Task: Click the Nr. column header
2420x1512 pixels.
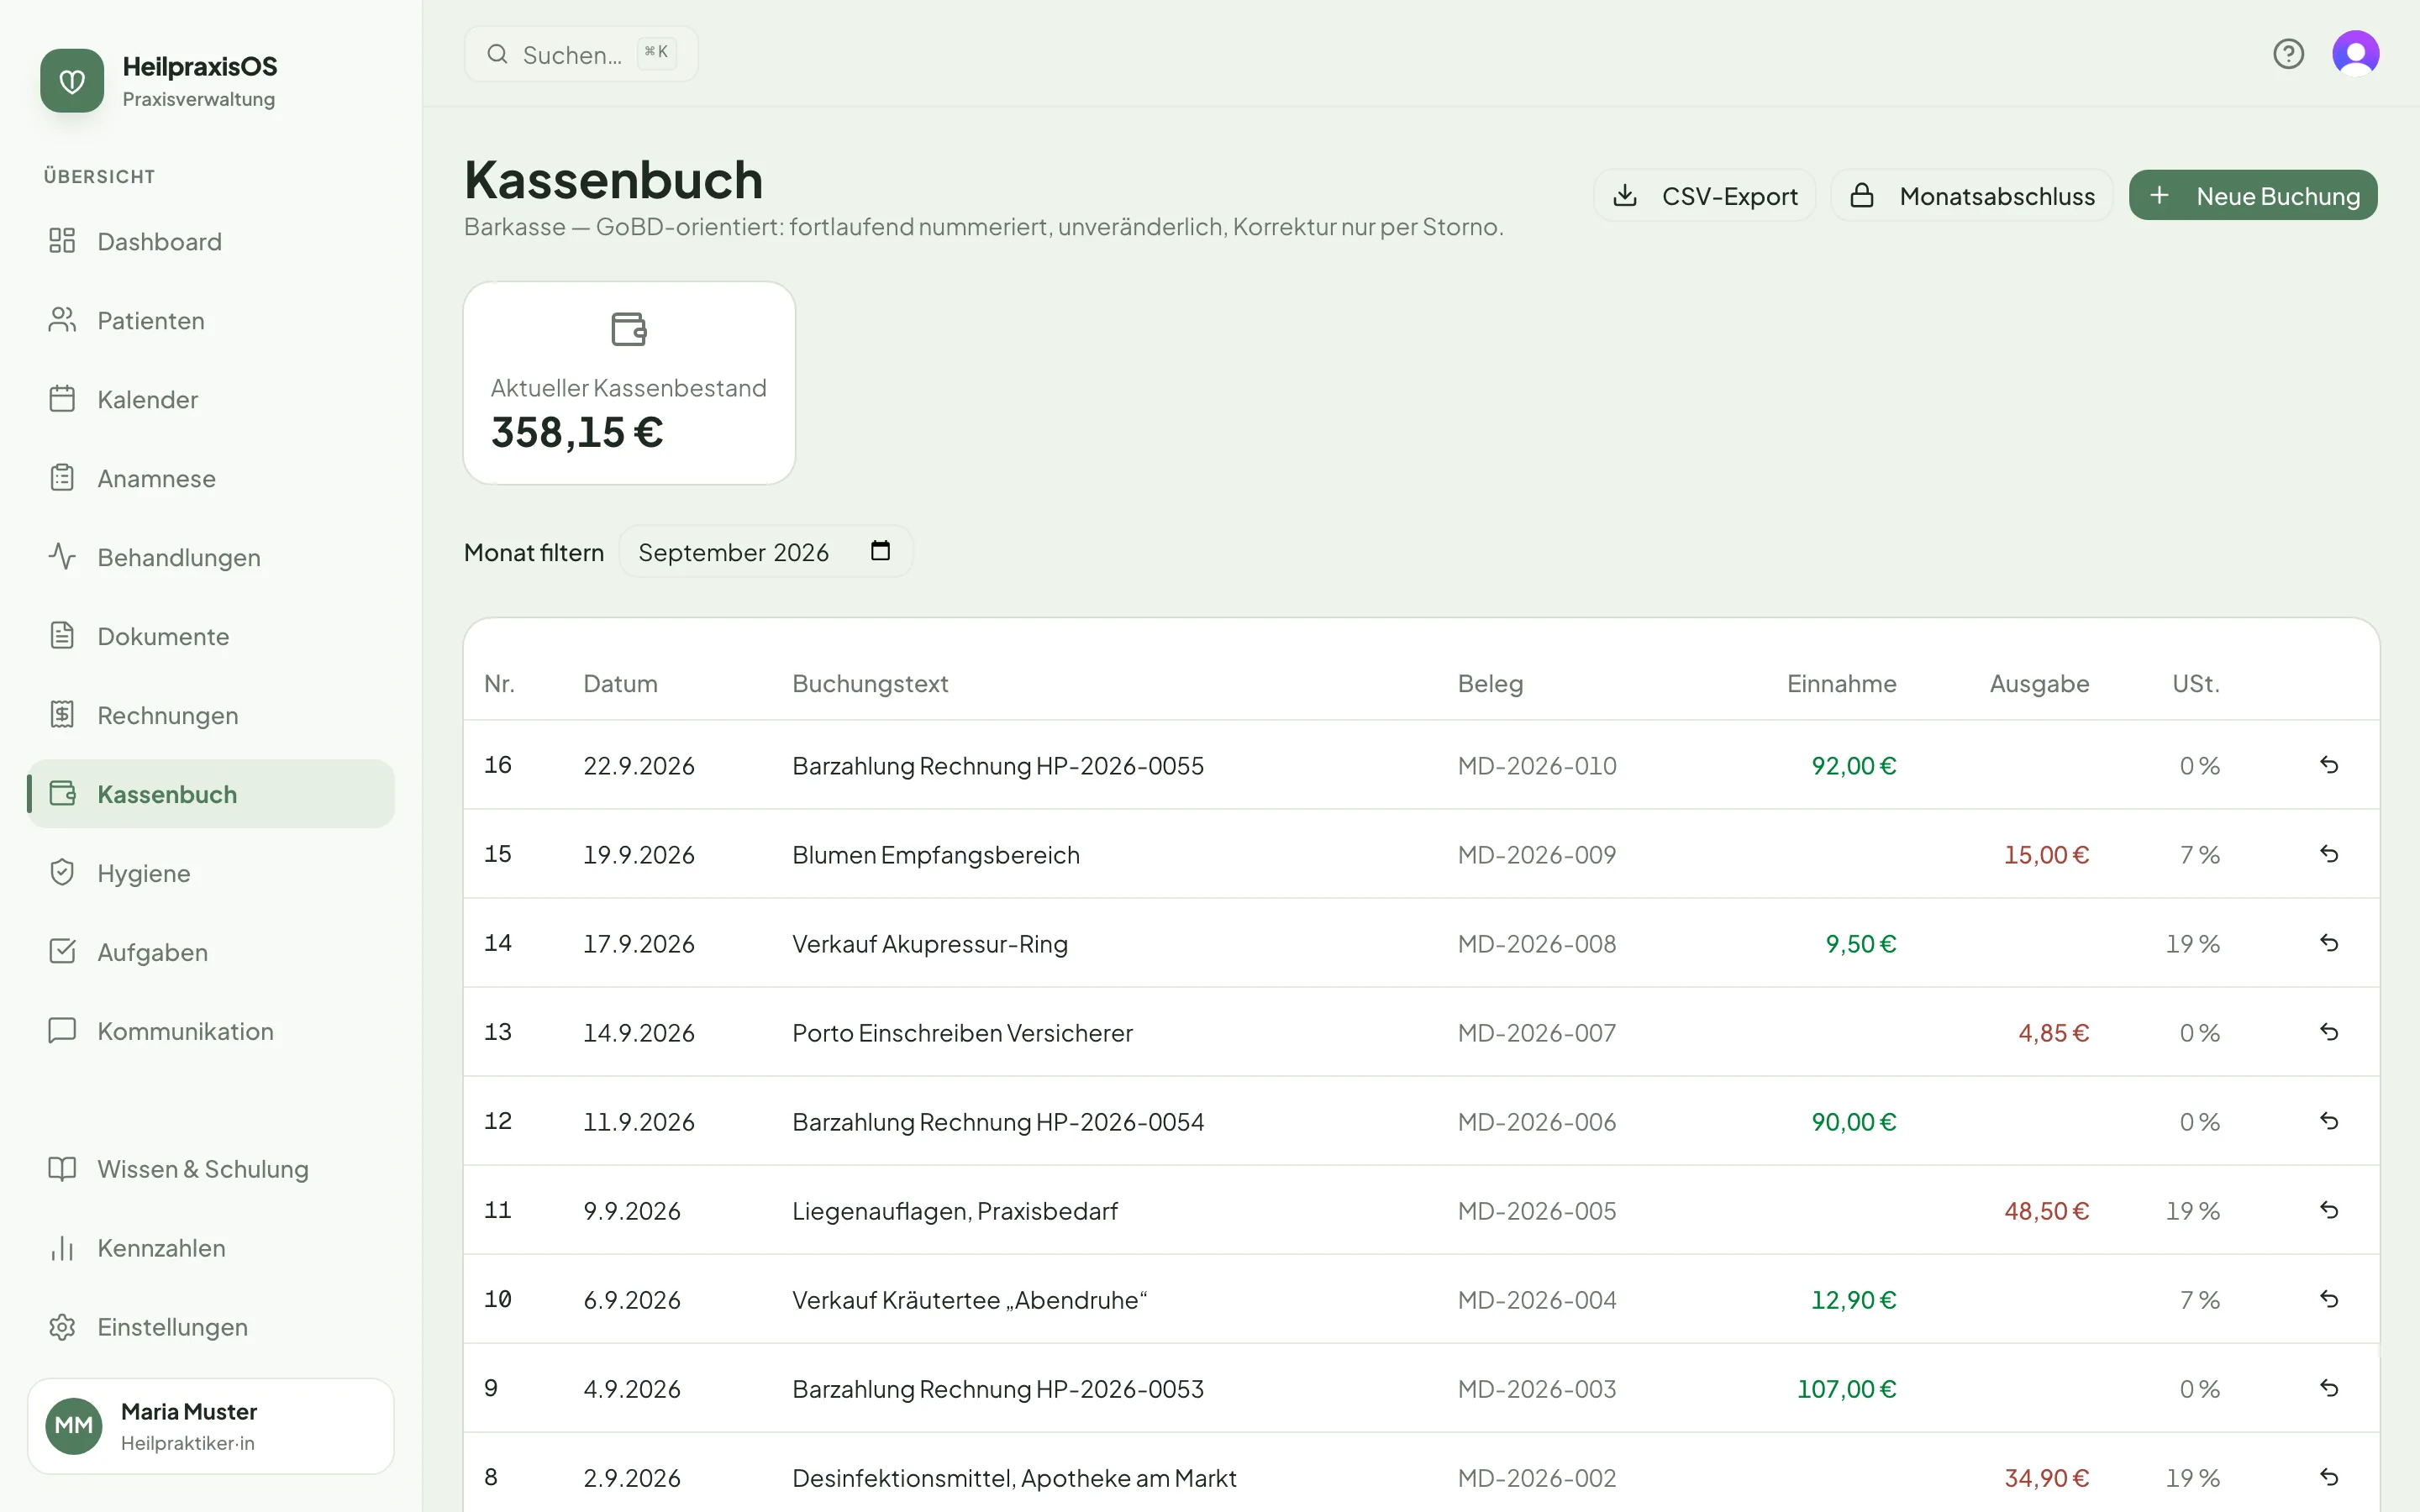Action: (x=499, y=684)
